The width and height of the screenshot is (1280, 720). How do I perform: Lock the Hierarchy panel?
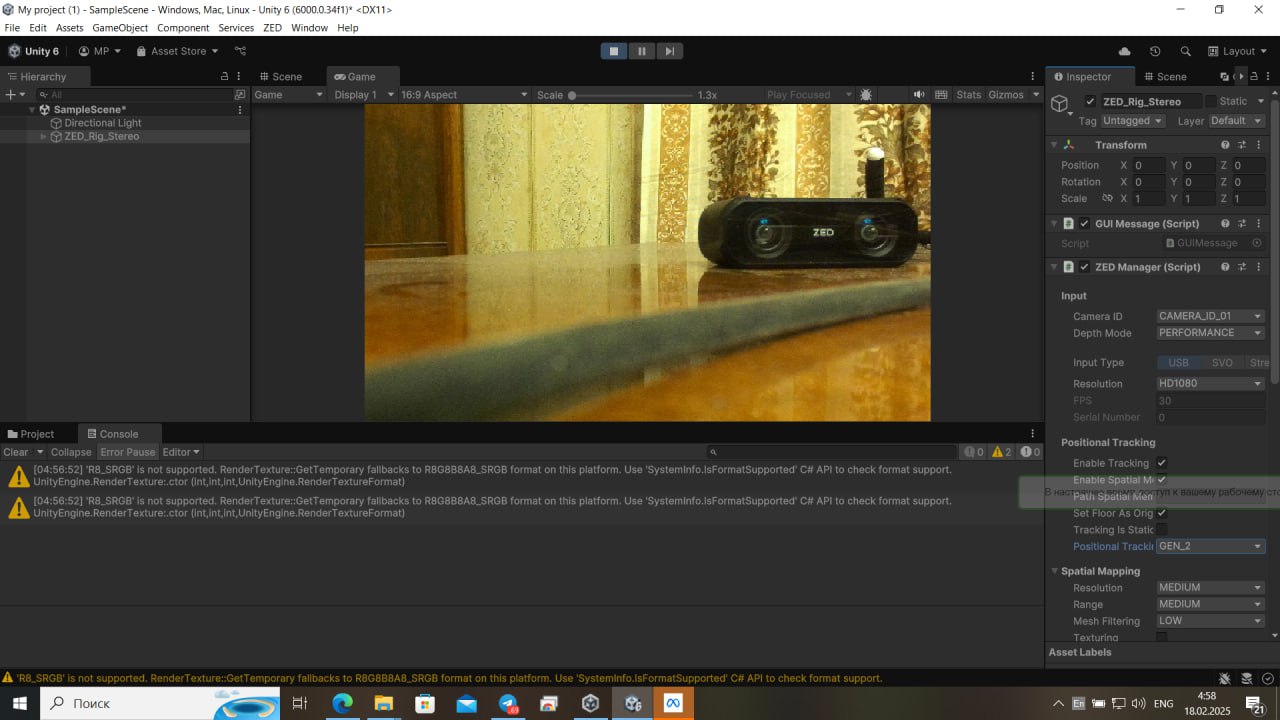click(x=224, y=76)
